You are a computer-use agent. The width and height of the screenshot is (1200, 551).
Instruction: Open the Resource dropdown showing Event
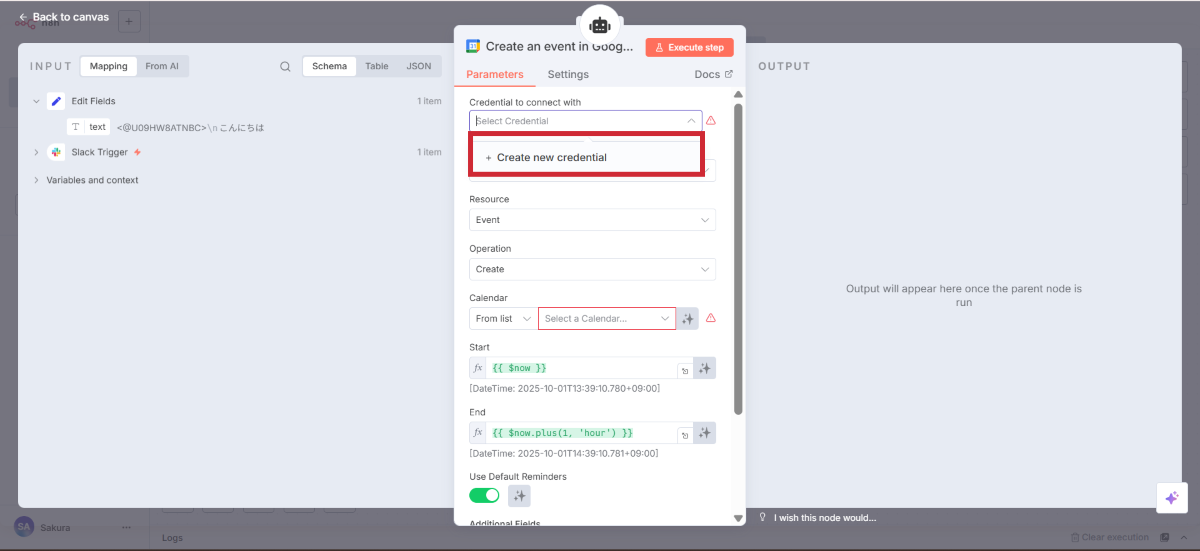click(592, 220)
